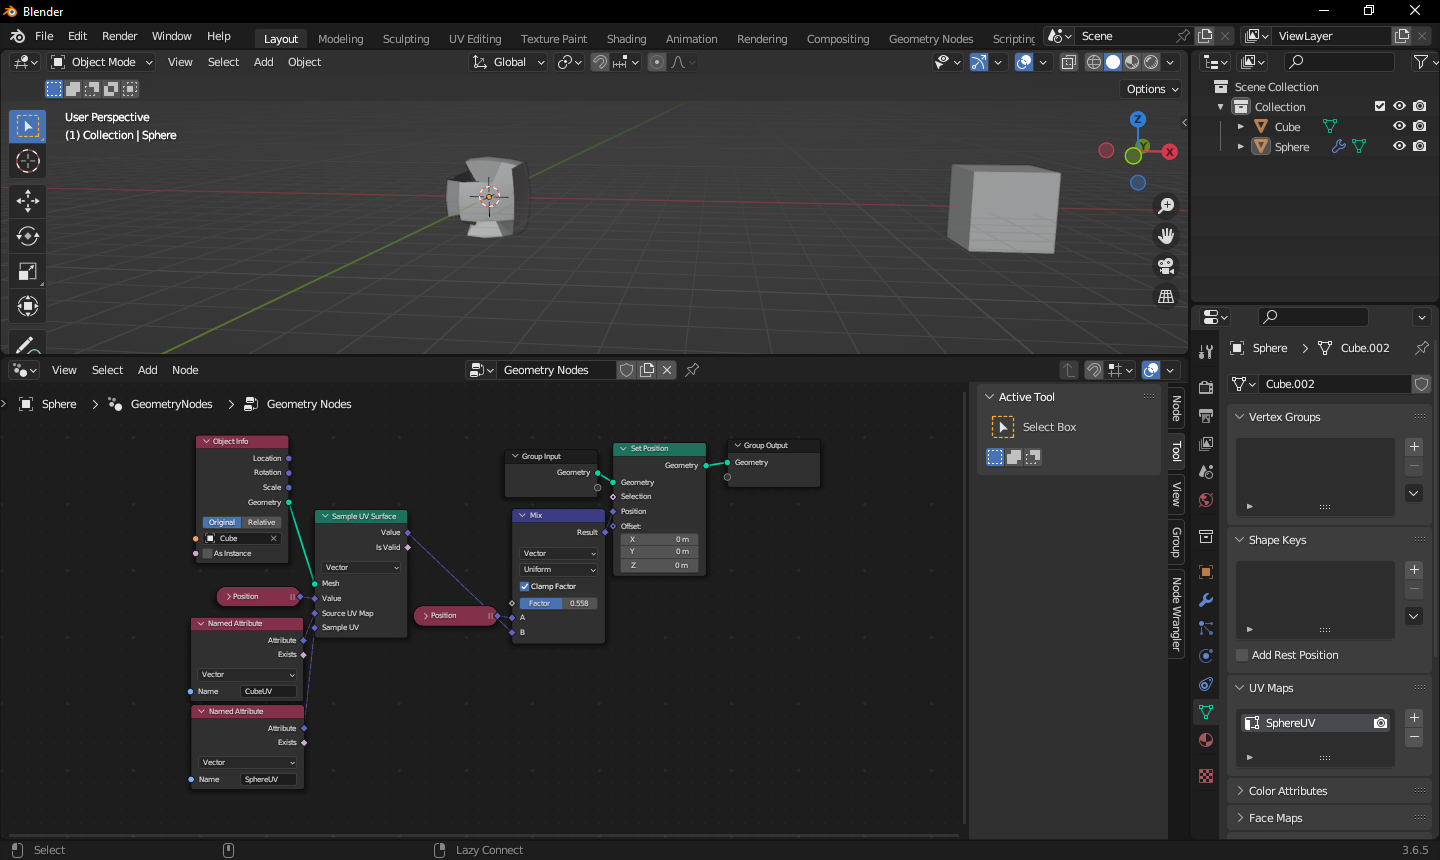
Task: Activate the Scale tool
Action: pyautogui.click(x=28, y=271)
